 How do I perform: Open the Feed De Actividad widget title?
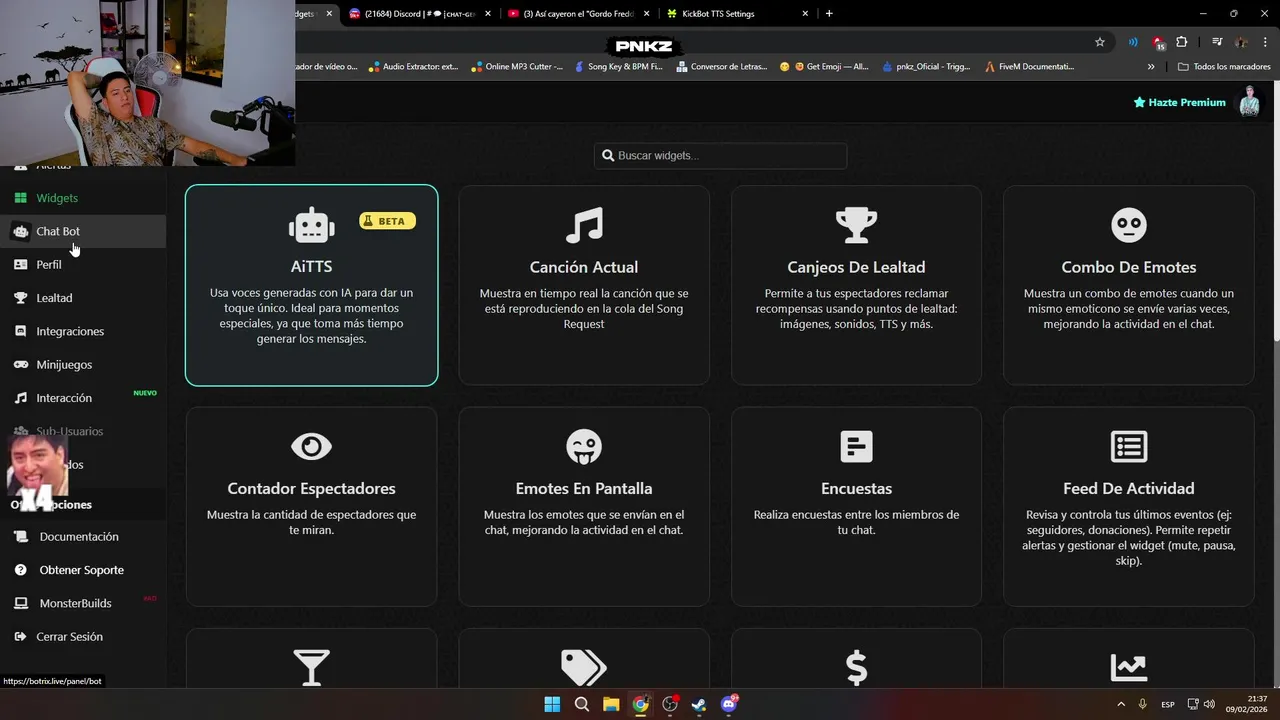(x=1129, y=488)
